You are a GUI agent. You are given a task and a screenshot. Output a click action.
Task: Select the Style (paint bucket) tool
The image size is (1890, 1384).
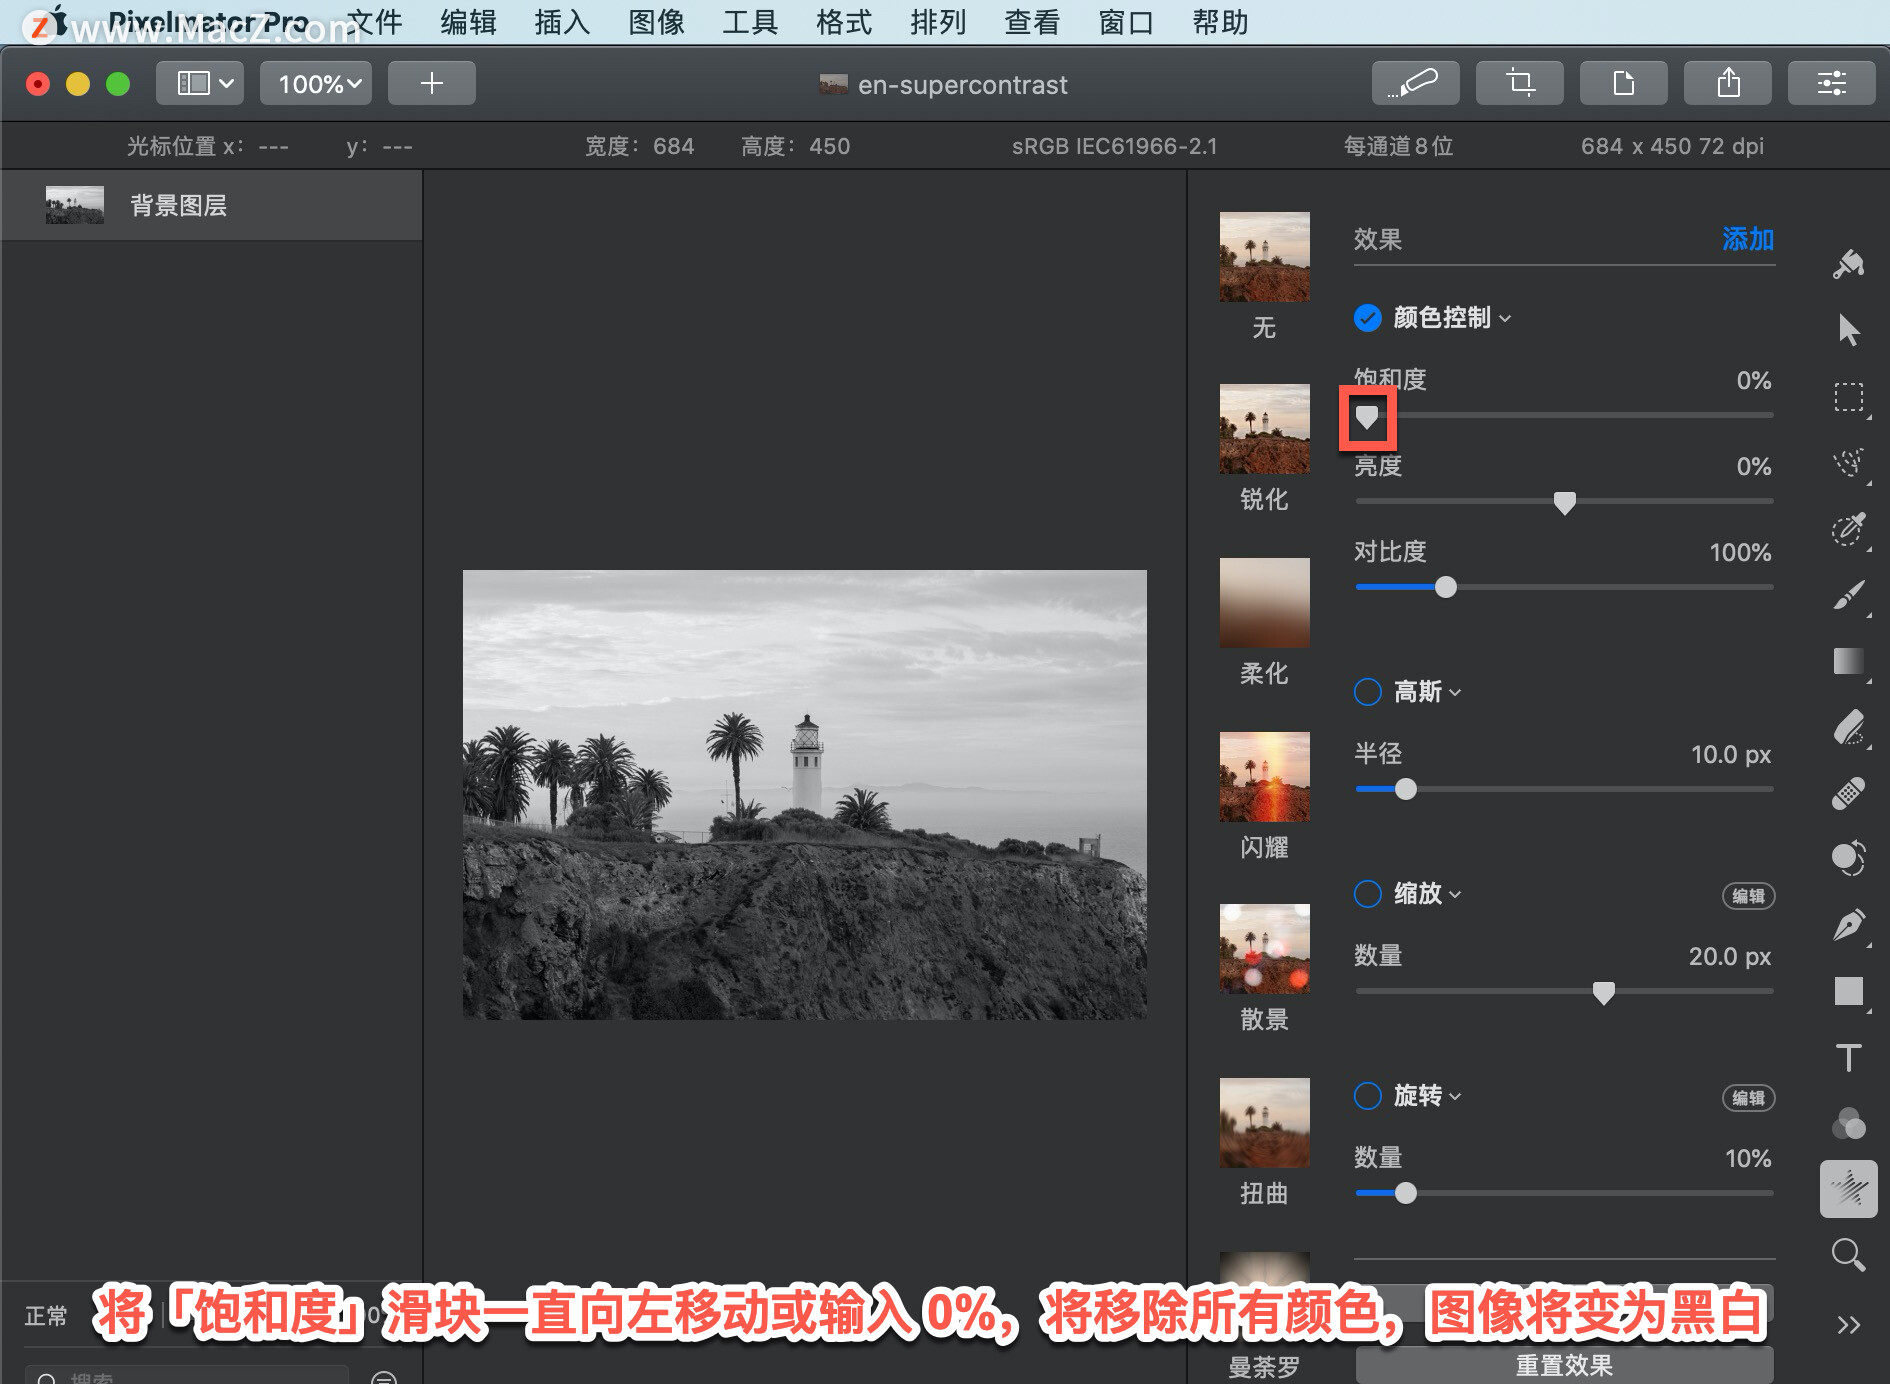point(1848,265)
